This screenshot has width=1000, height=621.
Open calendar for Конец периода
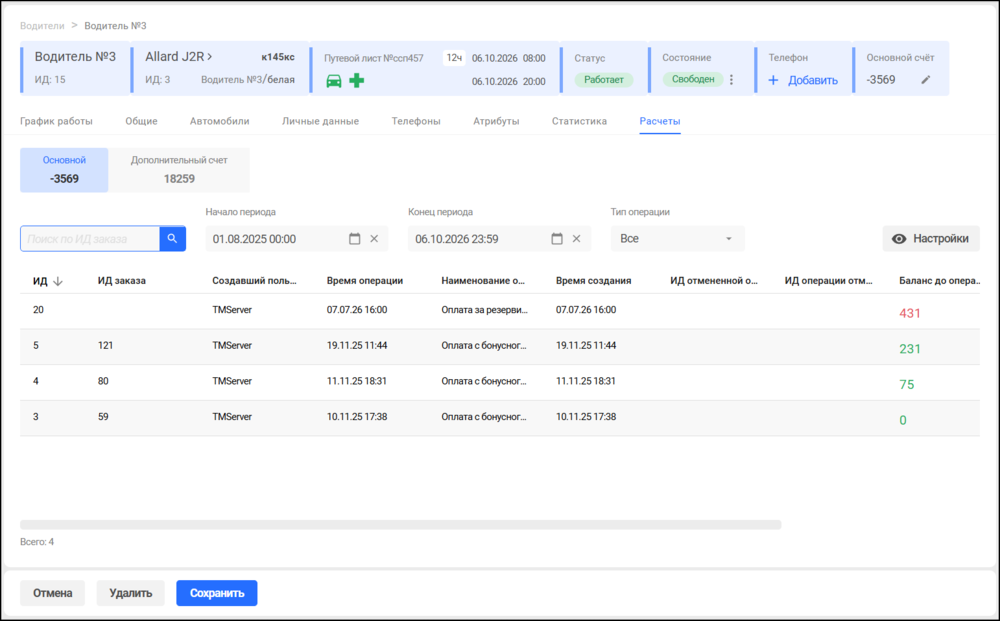click(x=557, y=238)
